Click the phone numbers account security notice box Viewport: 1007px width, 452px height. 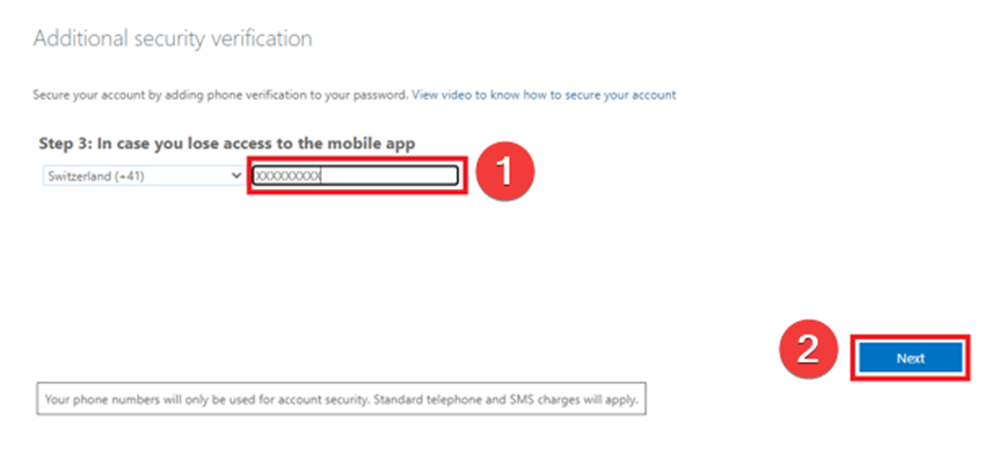pyautogui.click(x=342, y=399)
